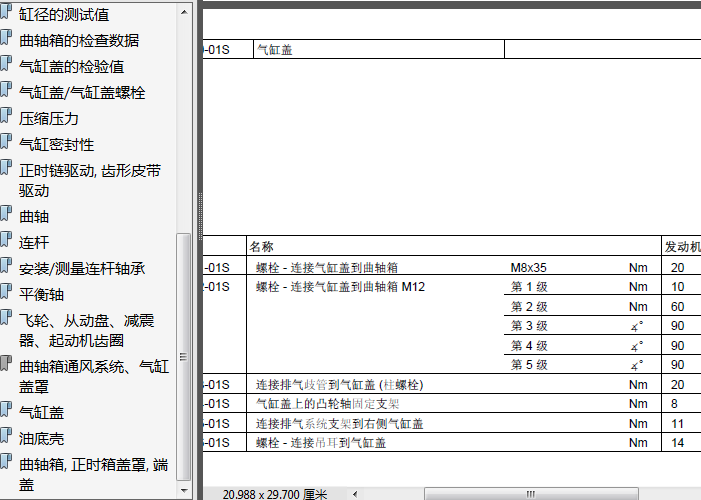This screenshot has height=500, width=701.
Task: Open 飞轮、从动盘、减震器、起动机齿圈 bookmark
Action: pyautogui.click(x=87, y=331)
